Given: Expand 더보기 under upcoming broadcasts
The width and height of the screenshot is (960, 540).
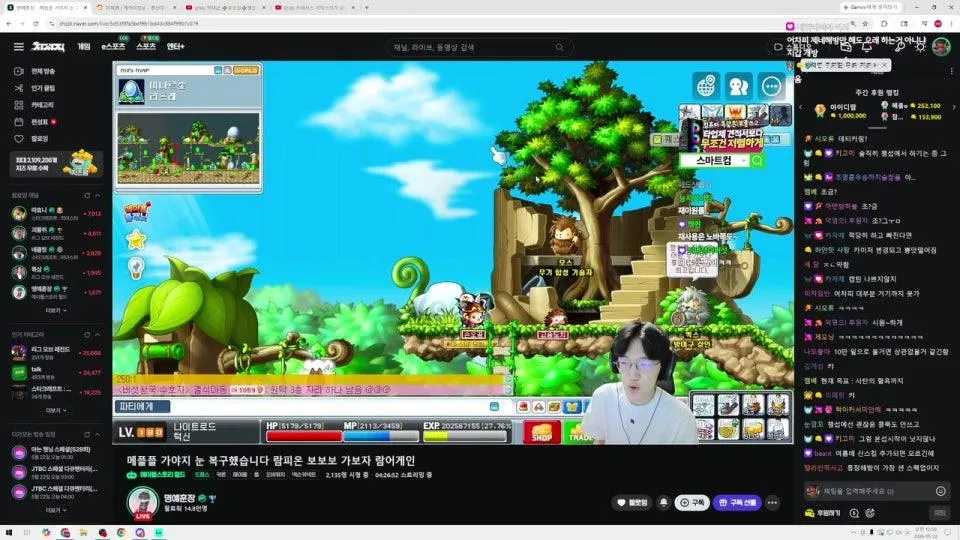Looking at the screenshot, I should coord(56,510).
